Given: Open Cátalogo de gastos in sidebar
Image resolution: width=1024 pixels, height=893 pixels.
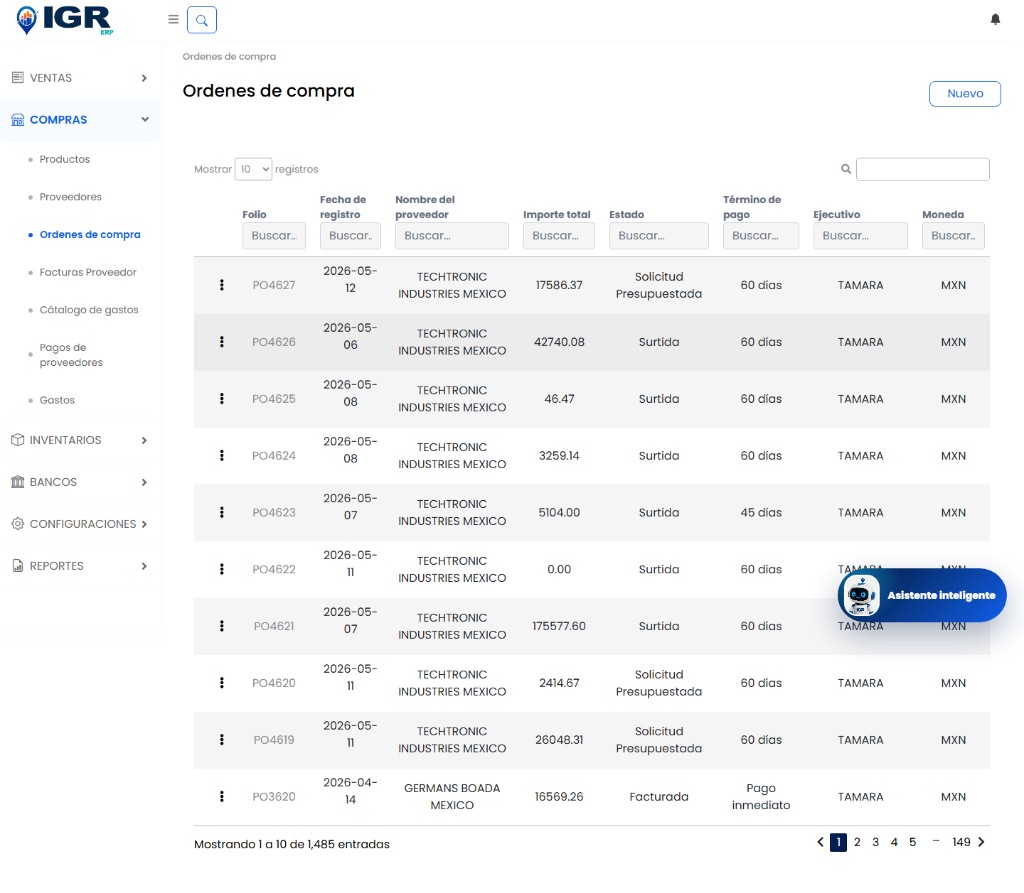Looking at the screenshot, I should tap(89, 310).
